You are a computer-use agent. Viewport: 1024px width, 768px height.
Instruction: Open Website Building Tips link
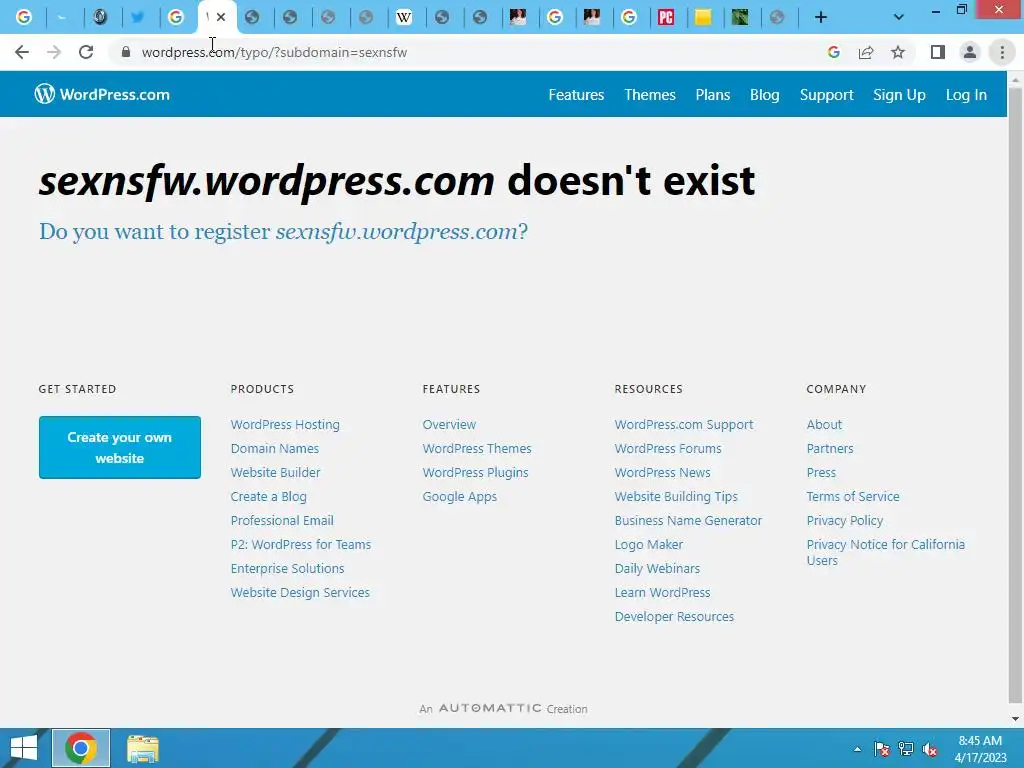coord(676,496)
